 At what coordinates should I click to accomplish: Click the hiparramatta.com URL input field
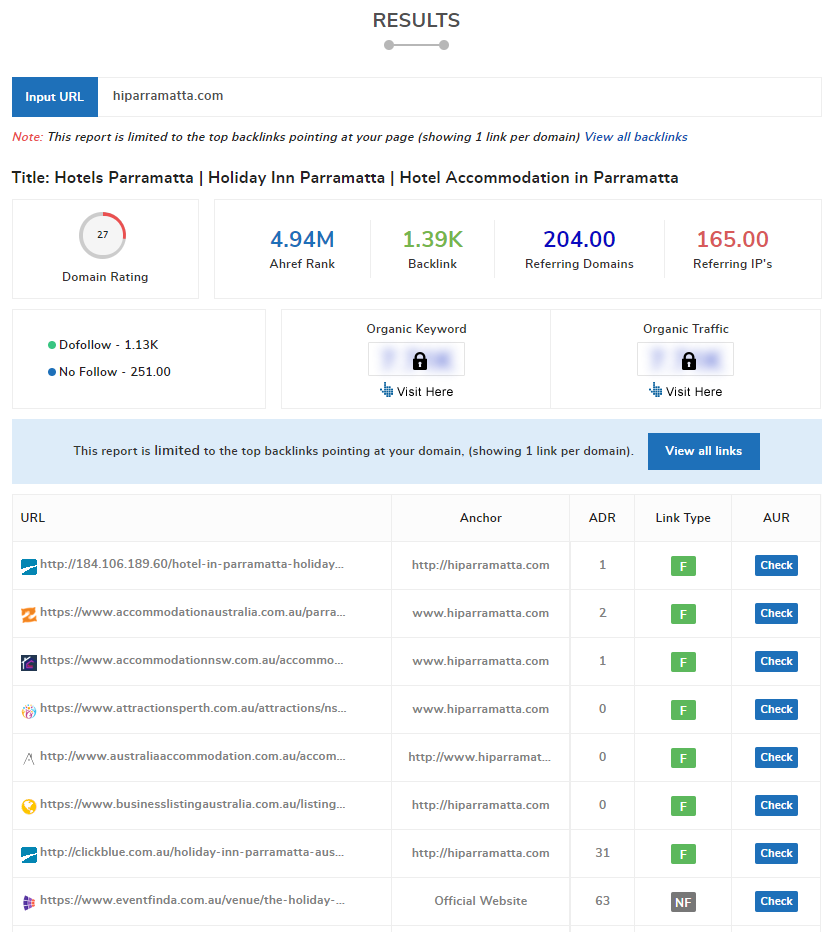coord(459,97)
